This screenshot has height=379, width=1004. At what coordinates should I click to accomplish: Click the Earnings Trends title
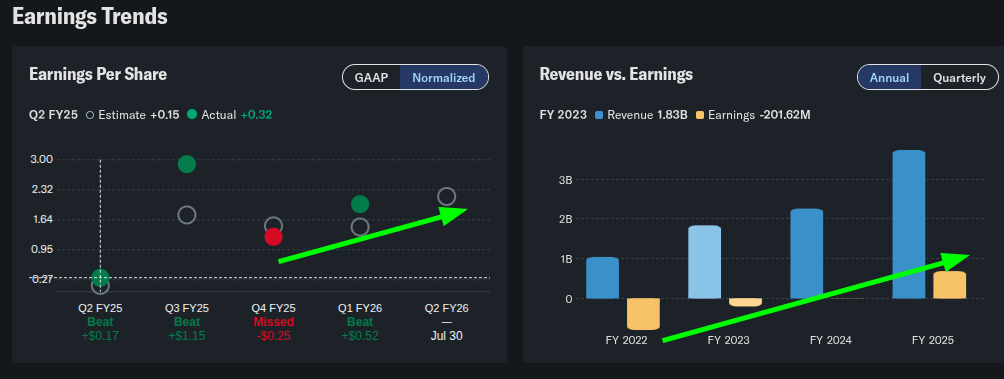(90, 17)
